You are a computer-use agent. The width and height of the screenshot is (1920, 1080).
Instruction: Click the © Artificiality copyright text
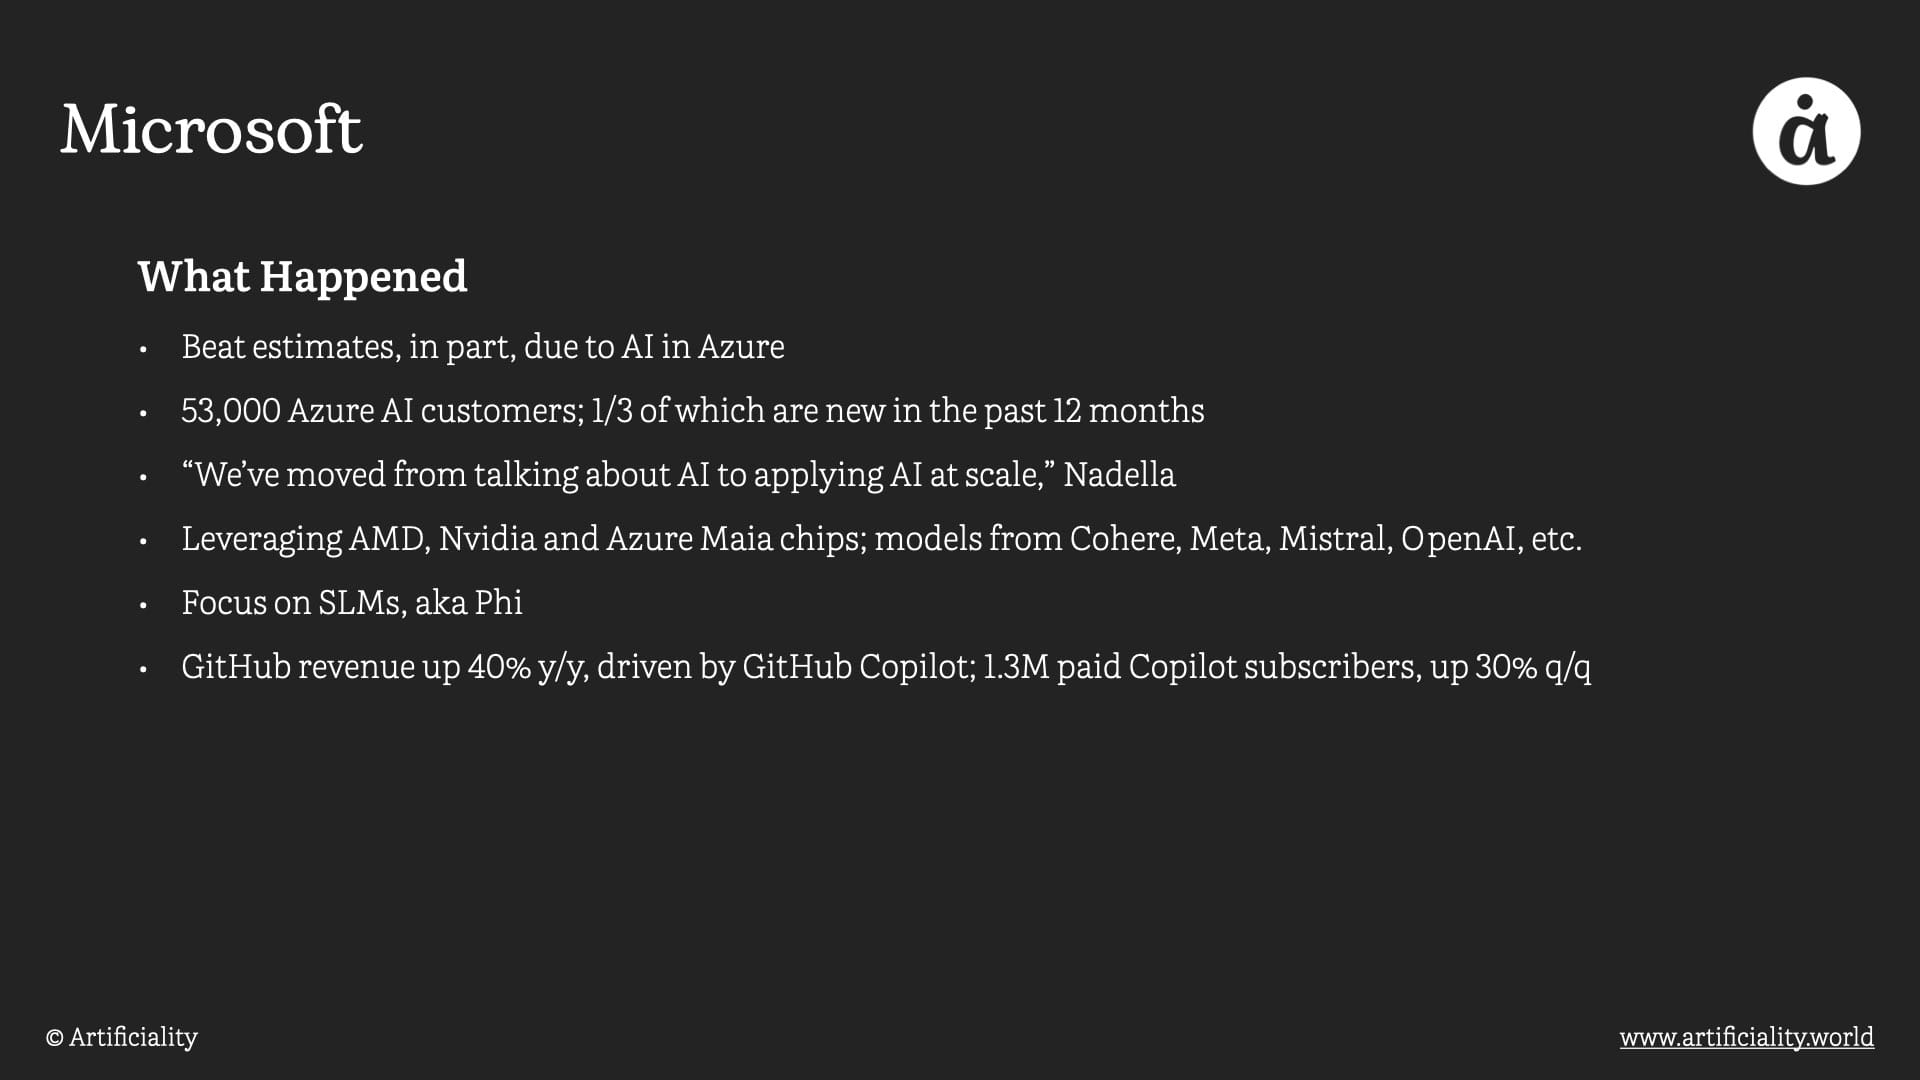pyautogui.click(x=122, y=1037)
